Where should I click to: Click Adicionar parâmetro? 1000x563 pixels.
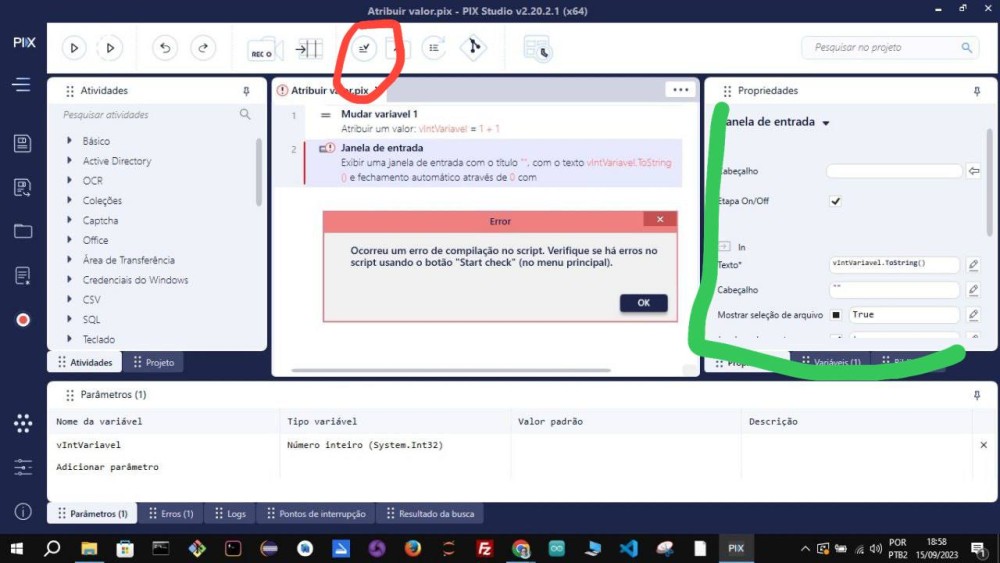(x=107, y=467)
